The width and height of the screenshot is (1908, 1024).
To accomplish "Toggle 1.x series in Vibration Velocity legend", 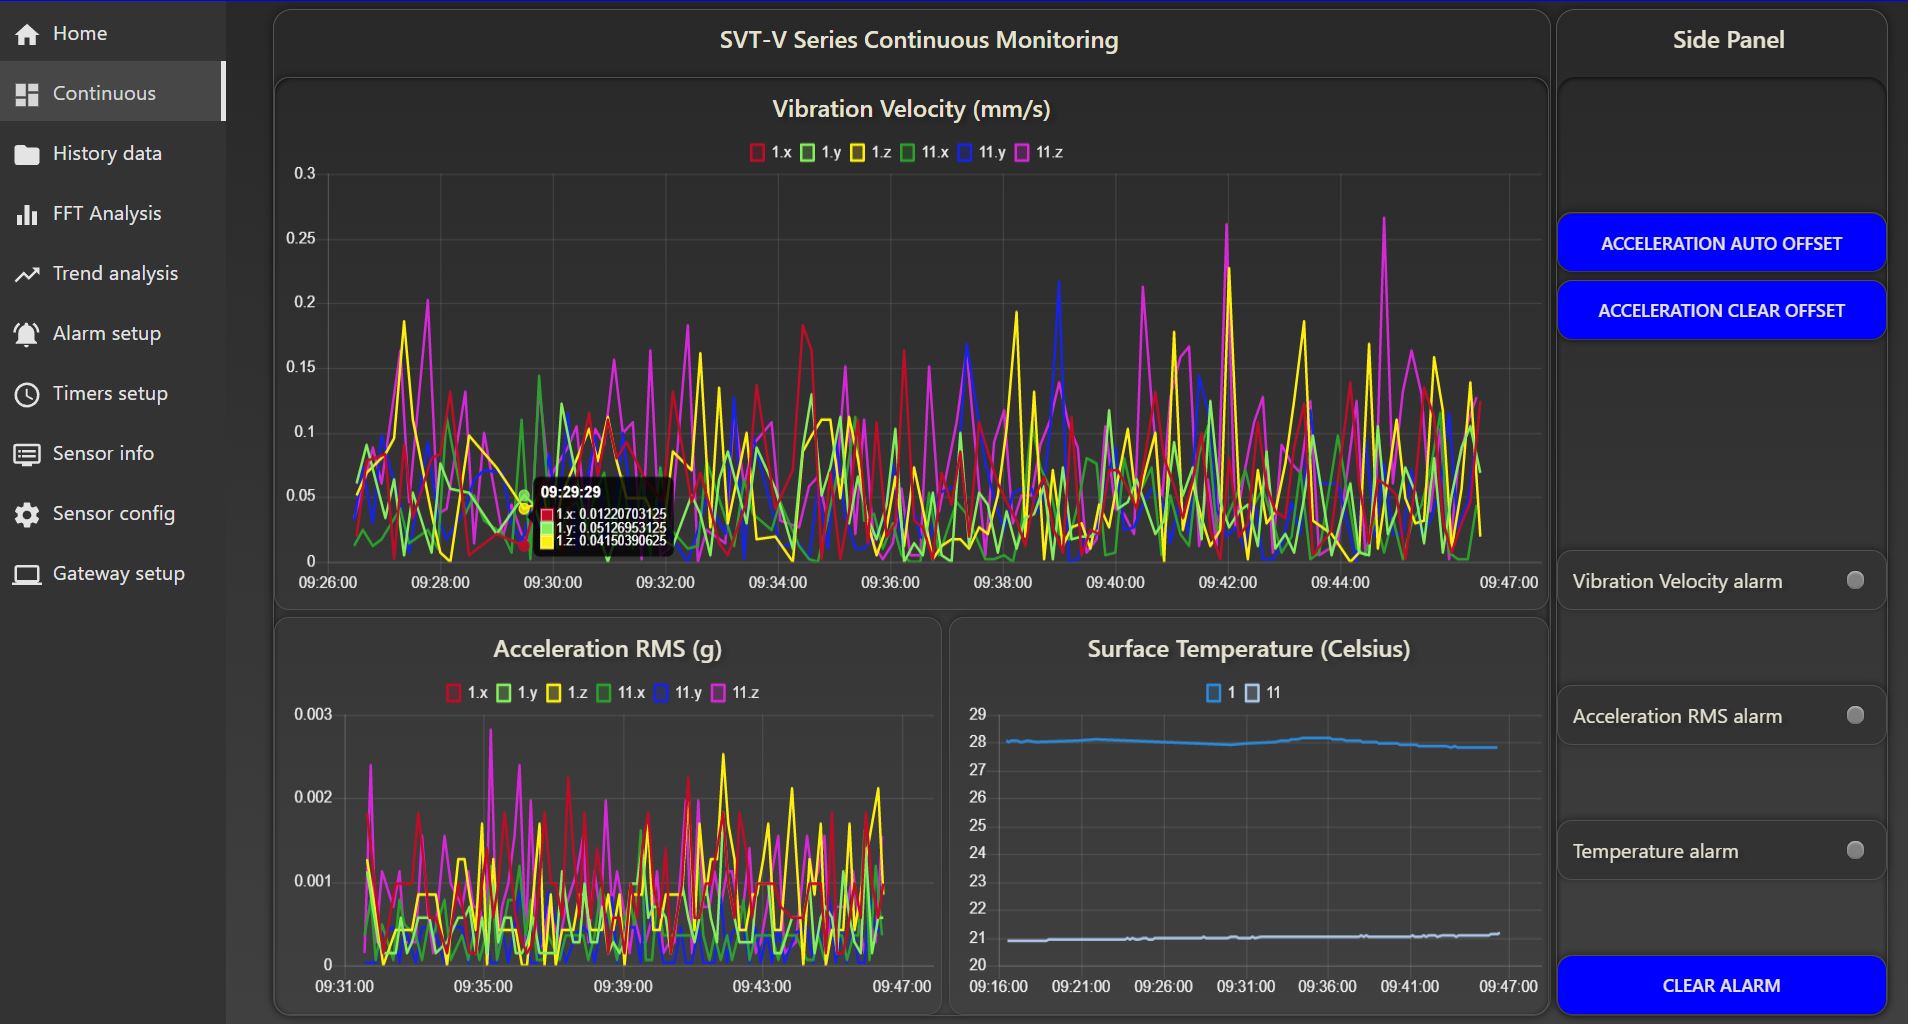I will [x=771, y=152].
